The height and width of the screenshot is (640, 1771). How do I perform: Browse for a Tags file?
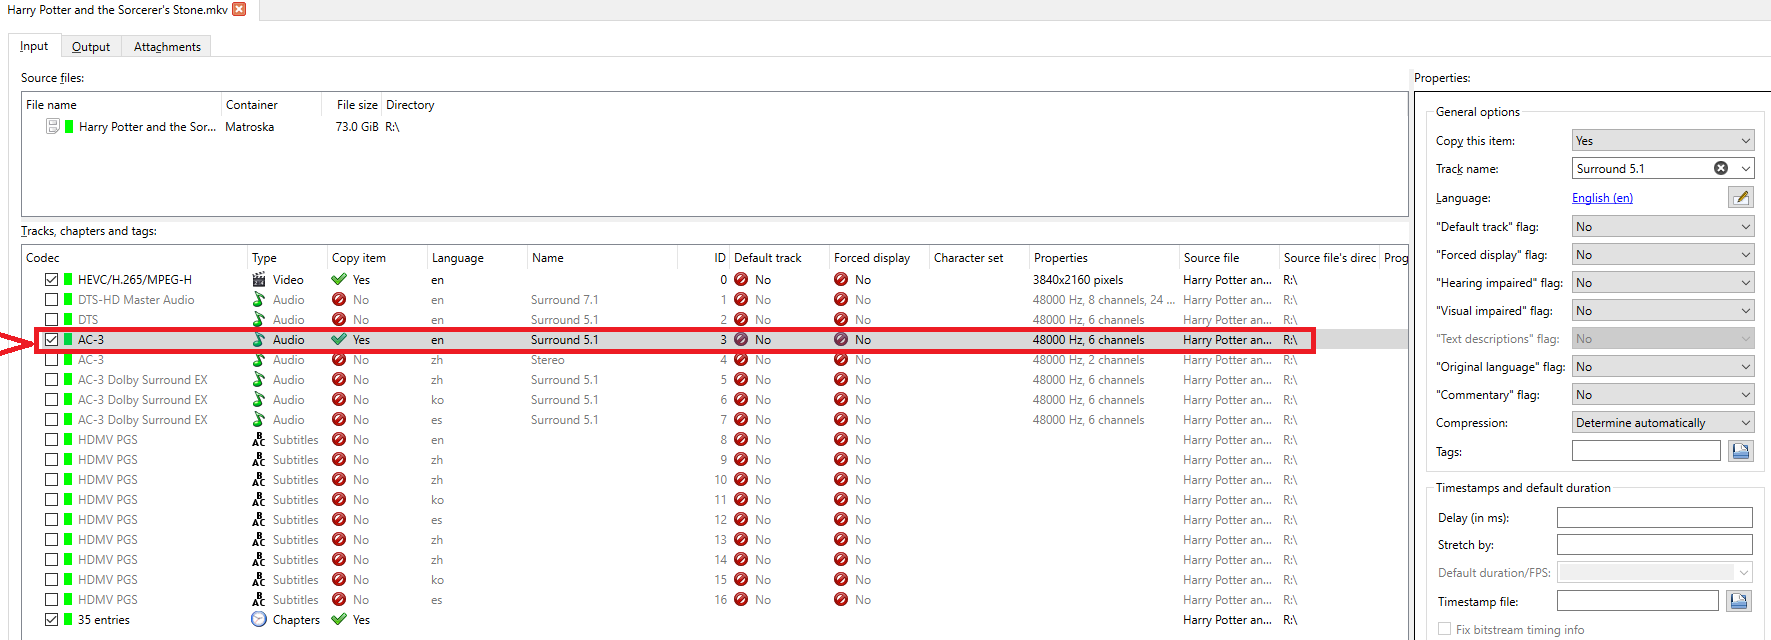pyautogui.click(x=1741, y=451)
